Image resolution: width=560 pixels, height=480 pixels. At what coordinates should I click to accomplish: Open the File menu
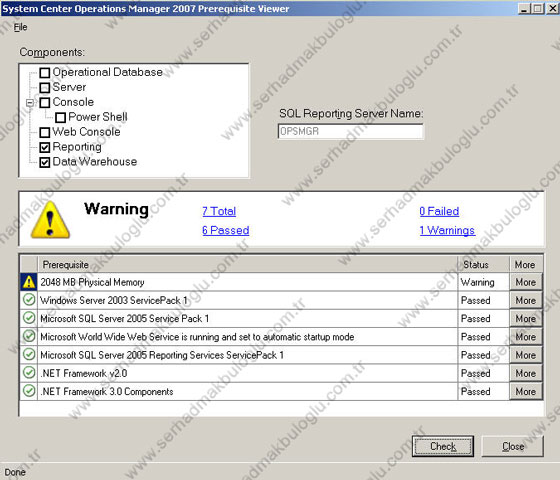click(20, 27)
